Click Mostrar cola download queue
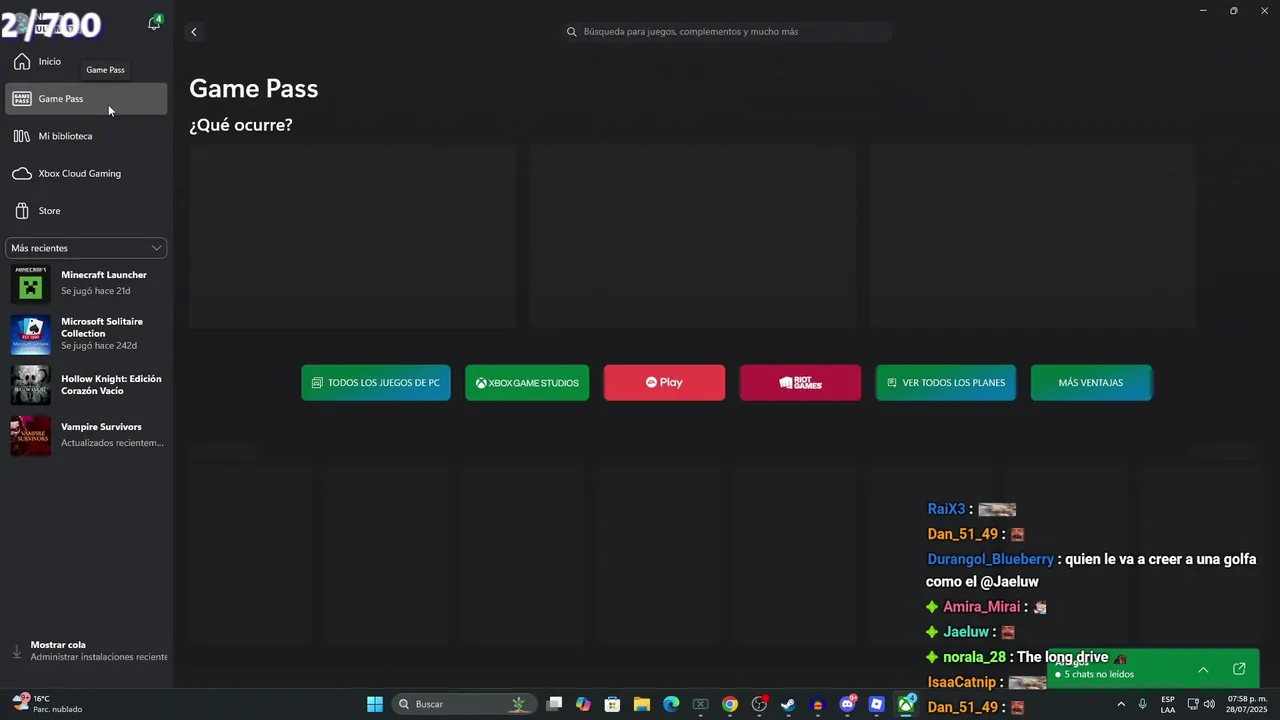The width and height of the screenshot is (1280, 720). tap(88, 651)
